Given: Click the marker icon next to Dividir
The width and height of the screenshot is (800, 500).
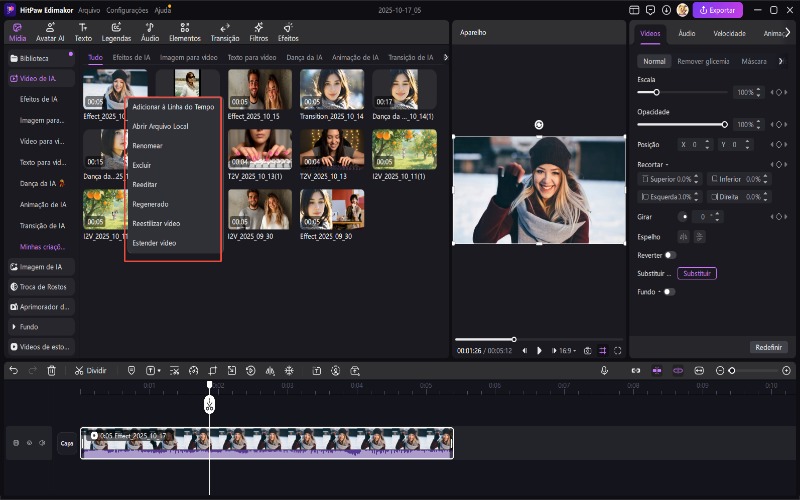Looking at the screenshot, I should tap(131, 371).
